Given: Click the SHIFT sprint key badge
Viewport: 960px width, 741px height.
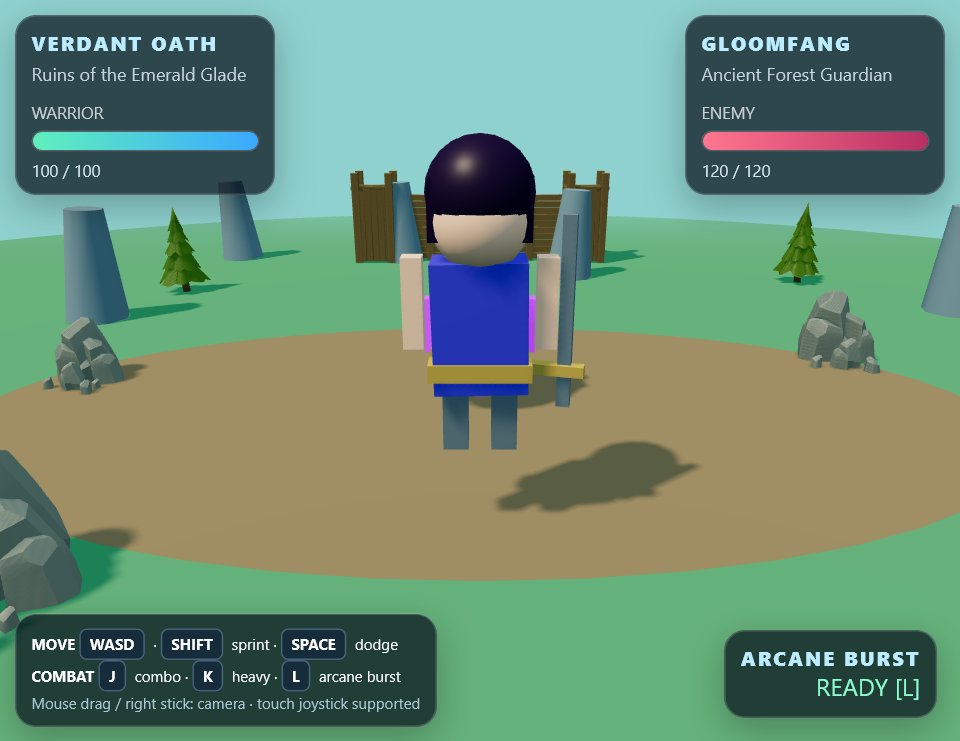Looking at the screenshot, I should pyautogui.click(x=192, y=644).
